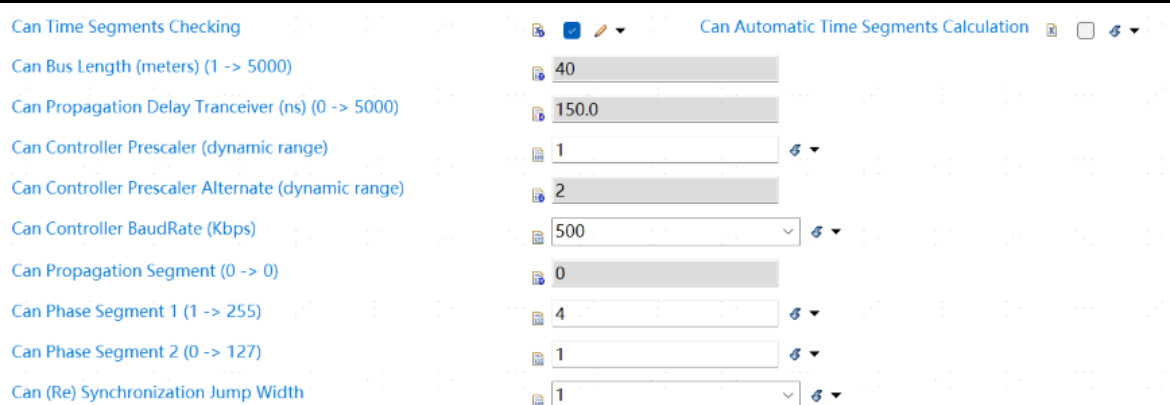This screenshot has height=405, width=1170.
Task: Open arrow menu for Automatic Time Segments Calculation
Action: (x=1135, y=31)
